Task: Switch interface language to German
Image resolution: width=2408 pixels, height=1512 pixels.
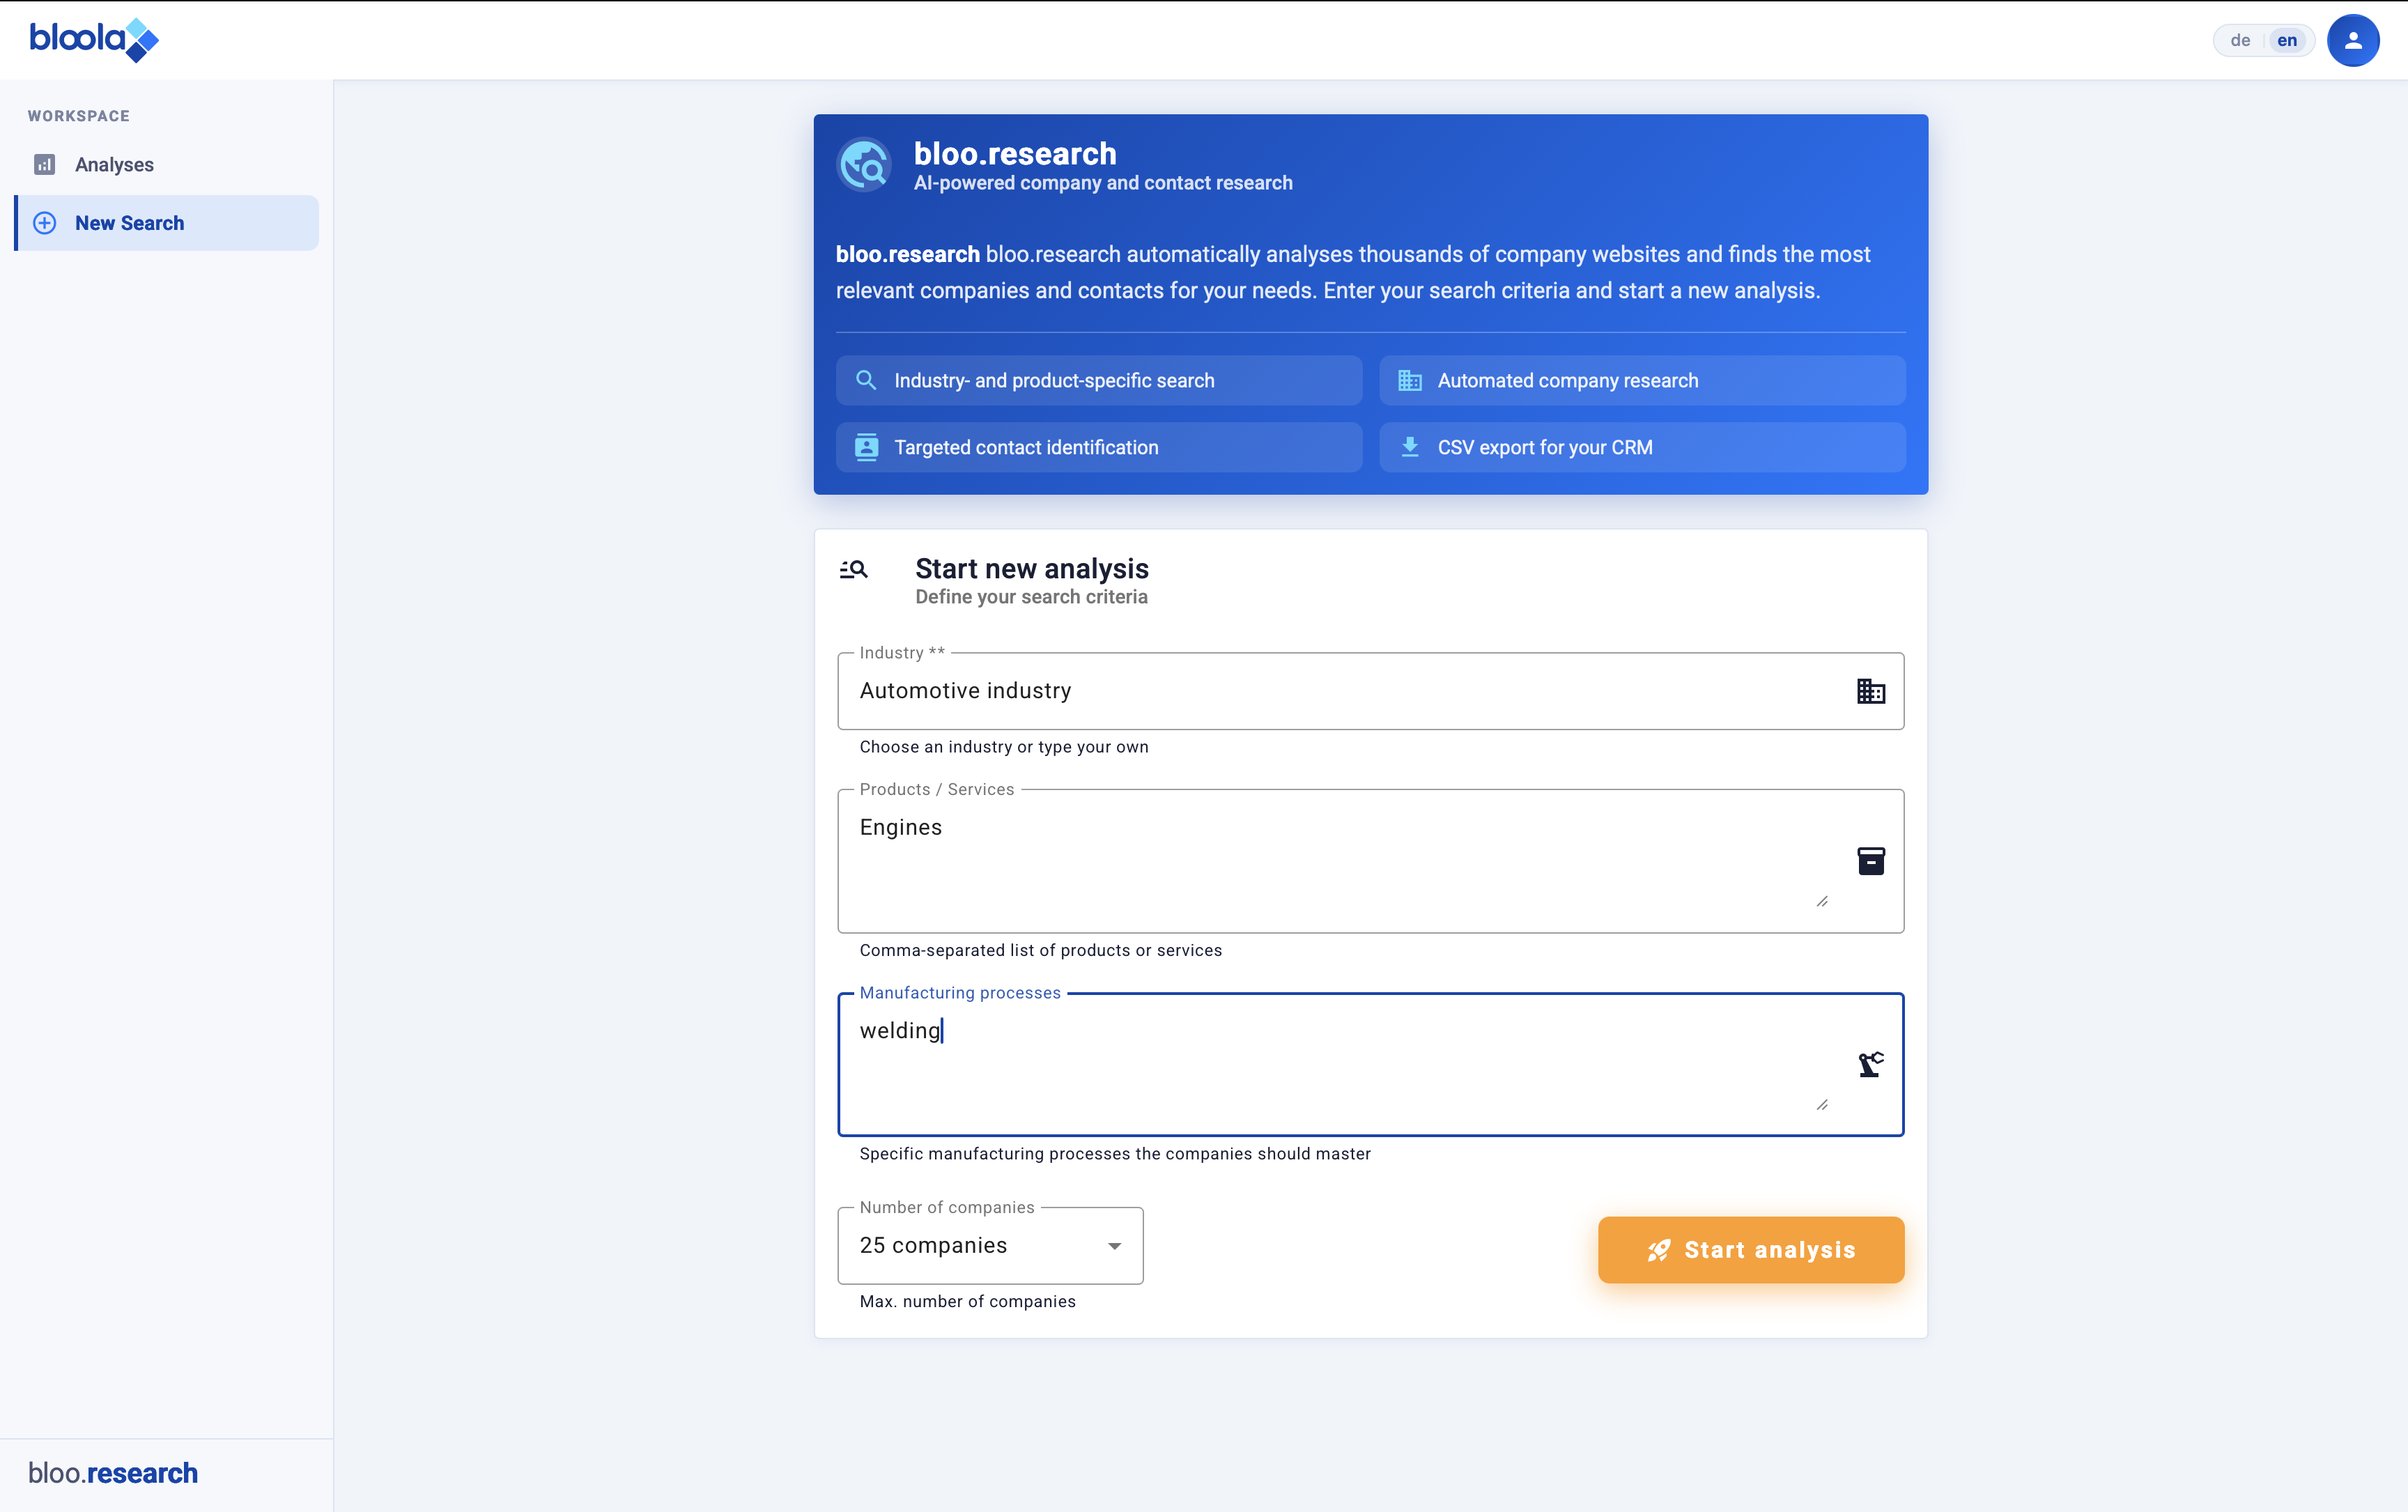Action: [2240, 40]
